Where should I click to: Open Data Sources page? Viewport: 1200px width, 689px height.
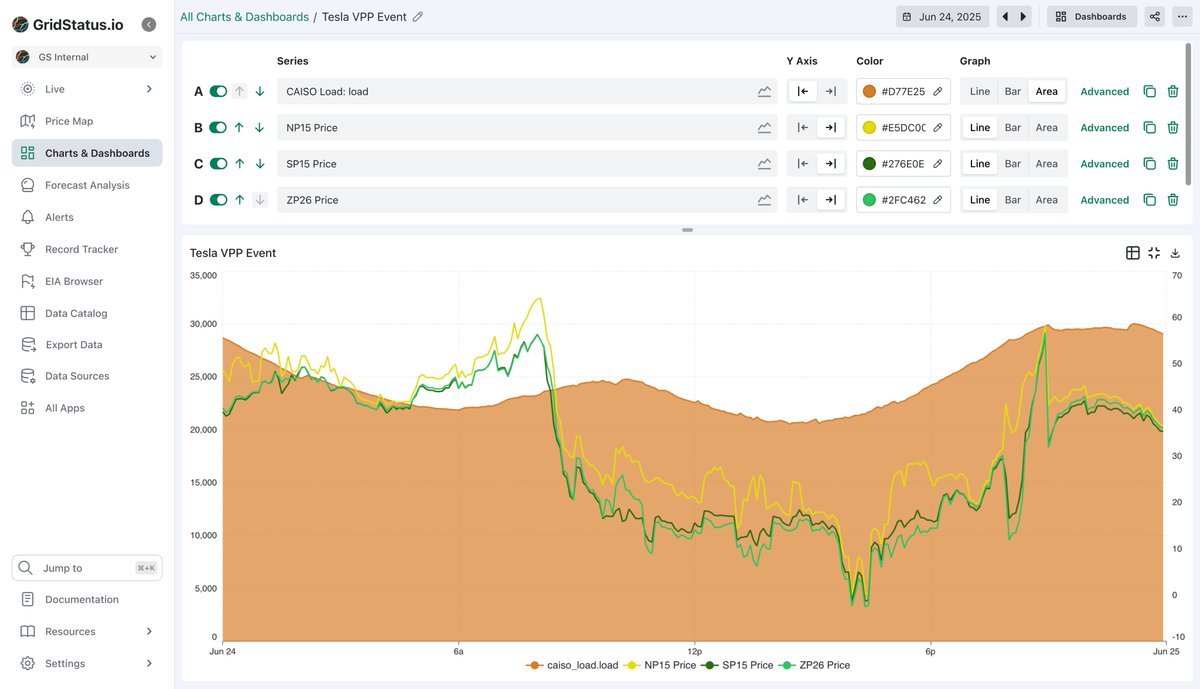[x=87, y=376]
